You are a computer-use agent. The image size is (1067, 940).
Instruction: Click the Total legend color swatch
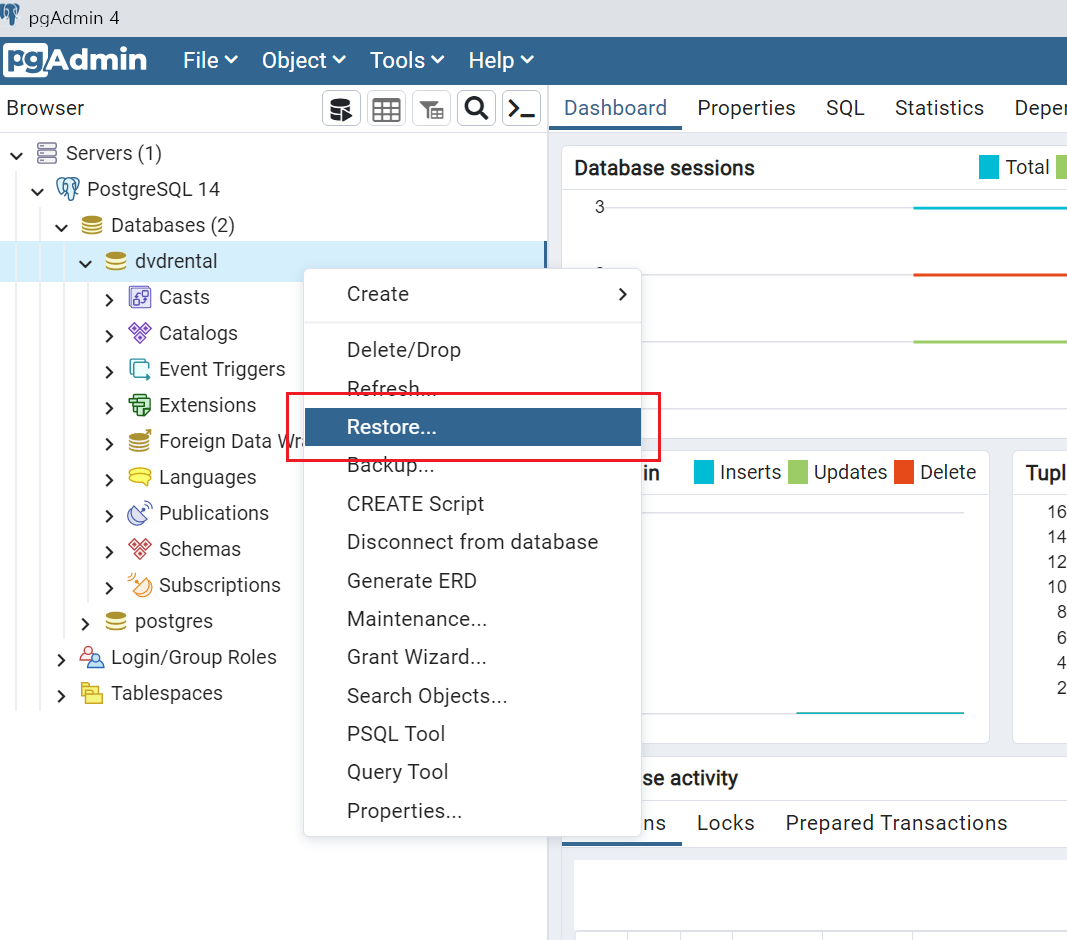(989, 167)
